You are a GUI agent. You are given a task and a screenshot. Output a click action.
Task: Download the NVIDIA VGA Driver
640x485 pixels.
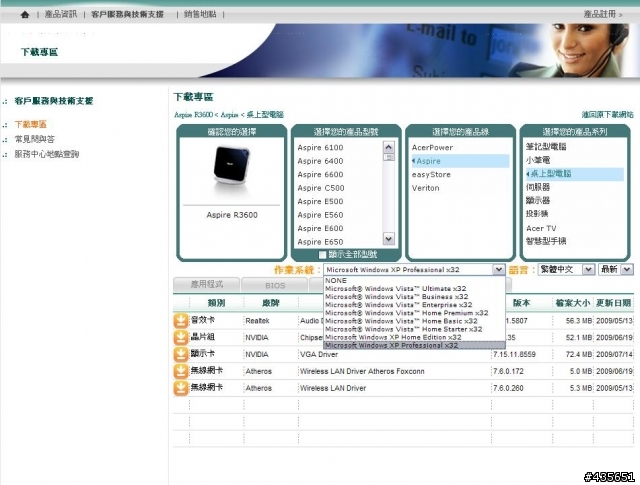click(x=180, y=354)
